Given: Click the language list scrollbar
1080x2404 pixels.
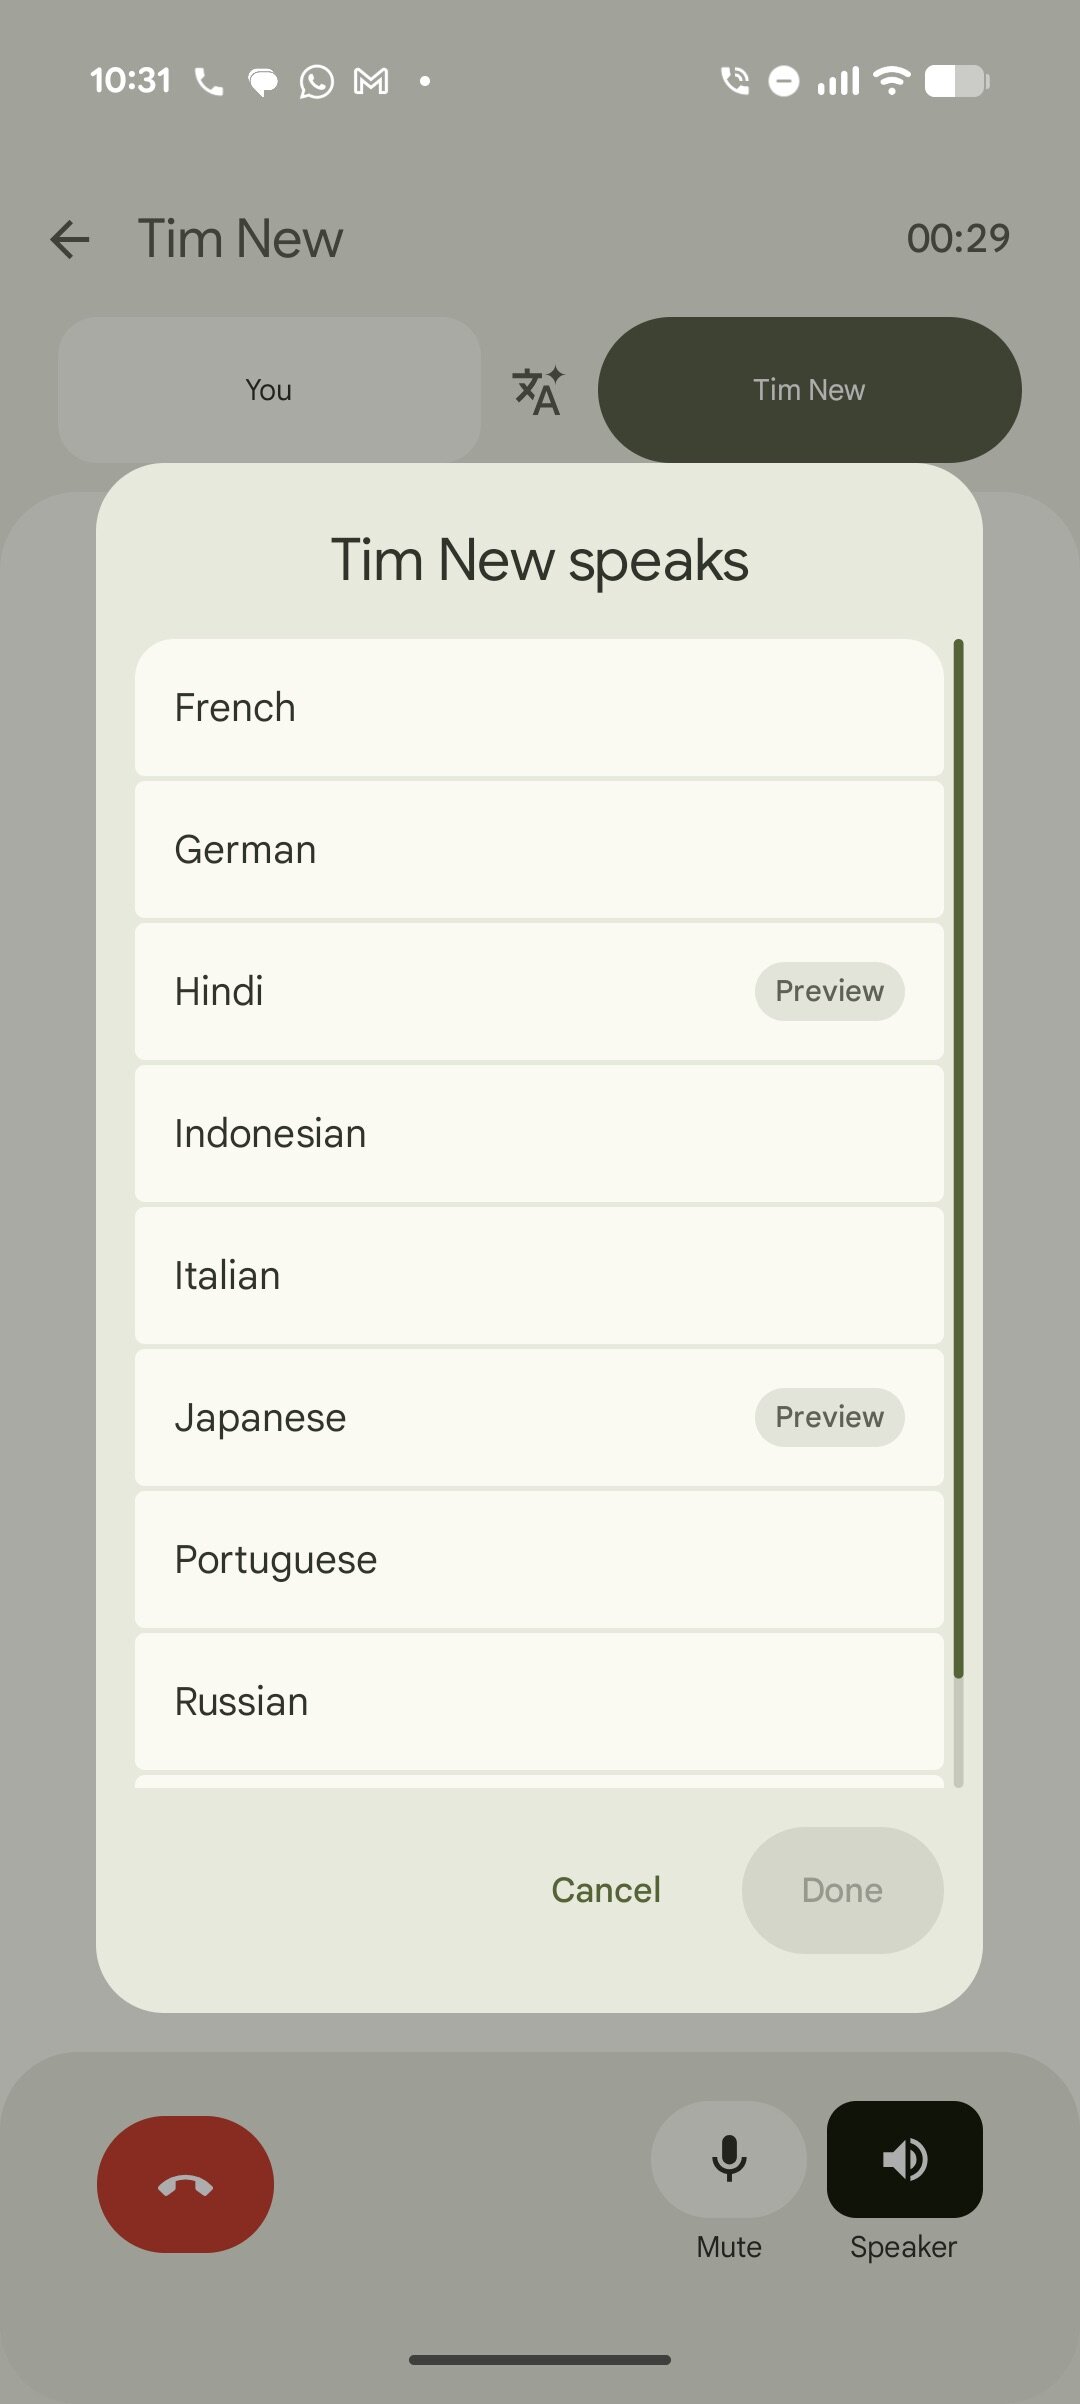Looking at the screenshot, I should (958, 1158).
